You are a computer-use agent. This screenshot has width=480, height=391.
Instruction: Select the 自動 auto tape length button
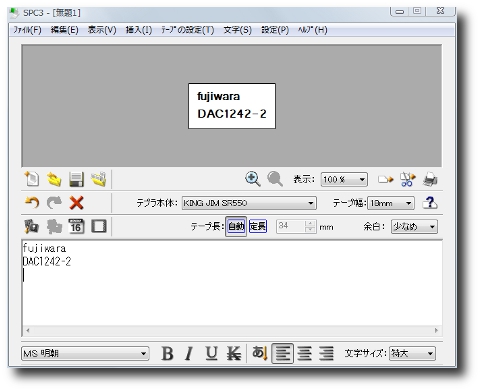coord(236,226)
